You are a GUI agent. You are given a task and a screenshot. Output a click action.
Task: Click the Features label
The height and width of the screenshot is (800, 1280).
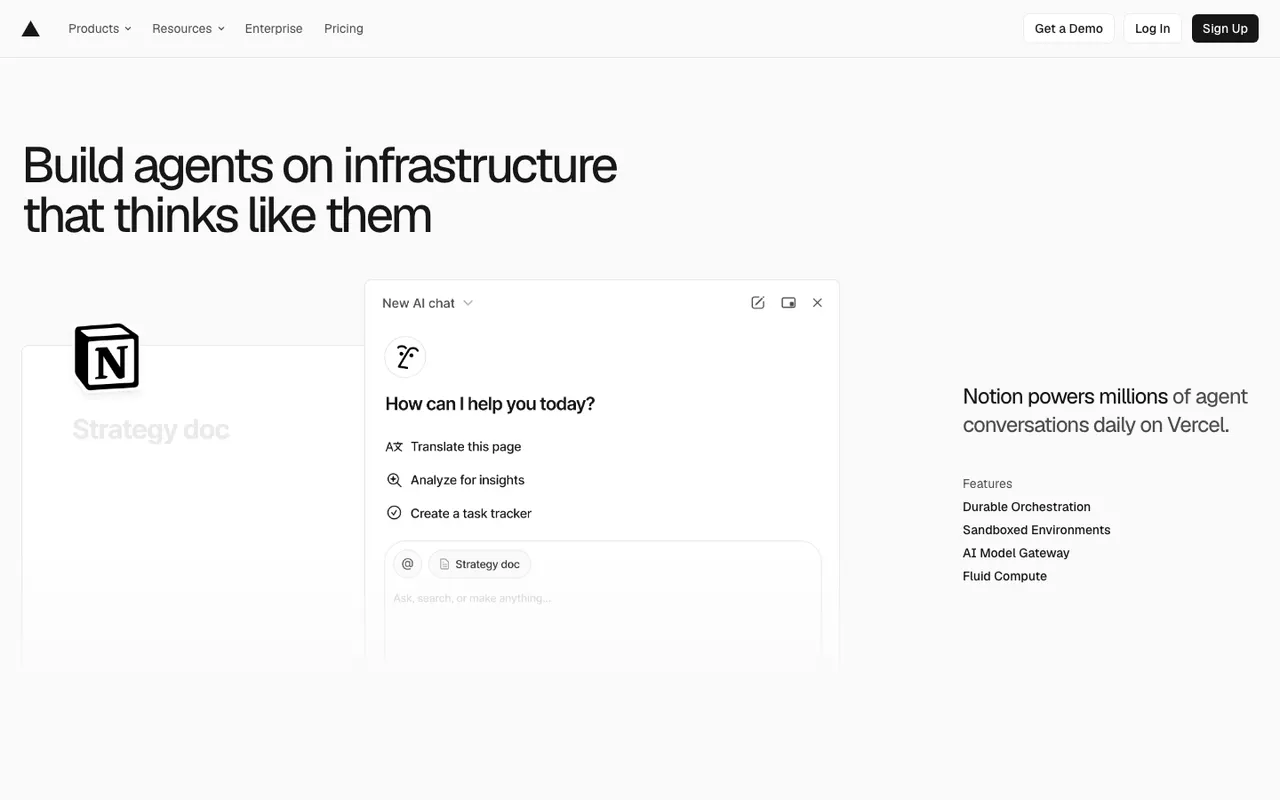(x=988, y=484)
